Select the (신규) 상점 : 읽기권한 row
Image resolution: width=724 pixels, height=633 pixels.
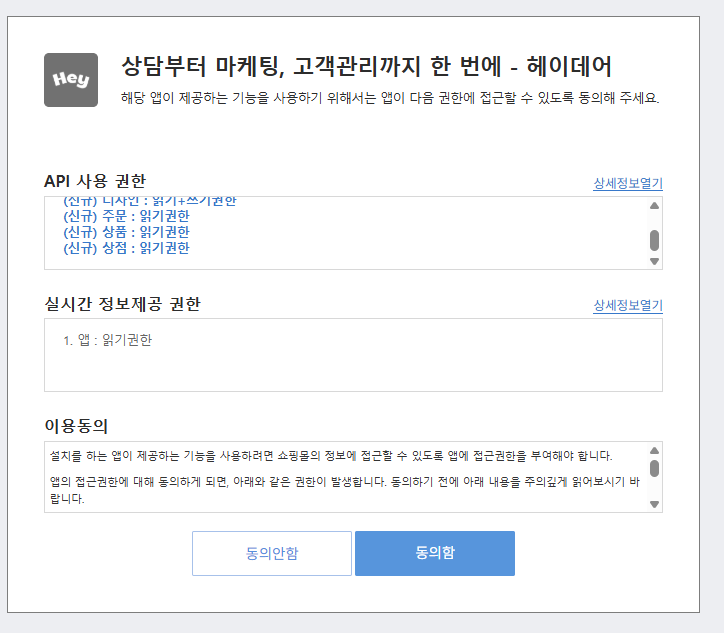(127, 248)
